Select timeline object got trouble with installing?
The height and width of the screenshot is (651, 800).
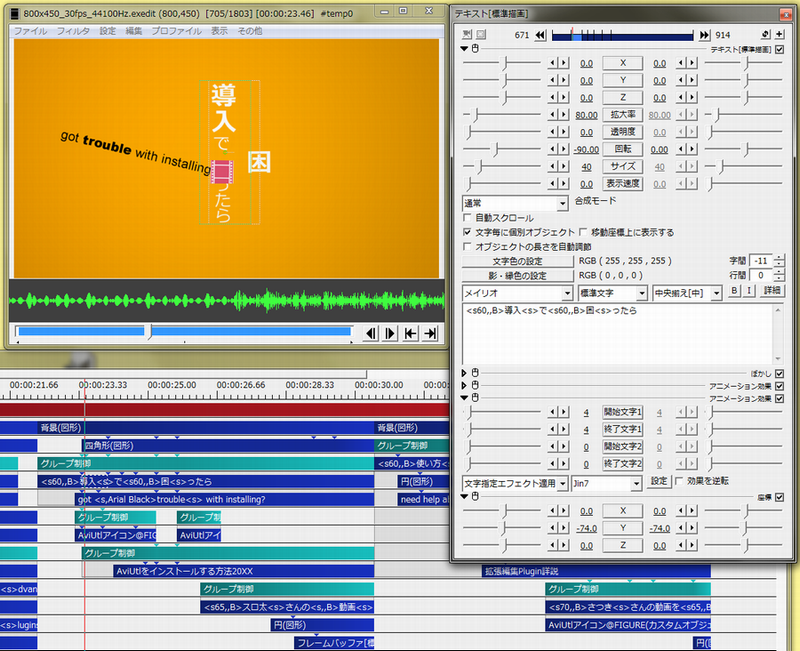[x=224, y=499]
